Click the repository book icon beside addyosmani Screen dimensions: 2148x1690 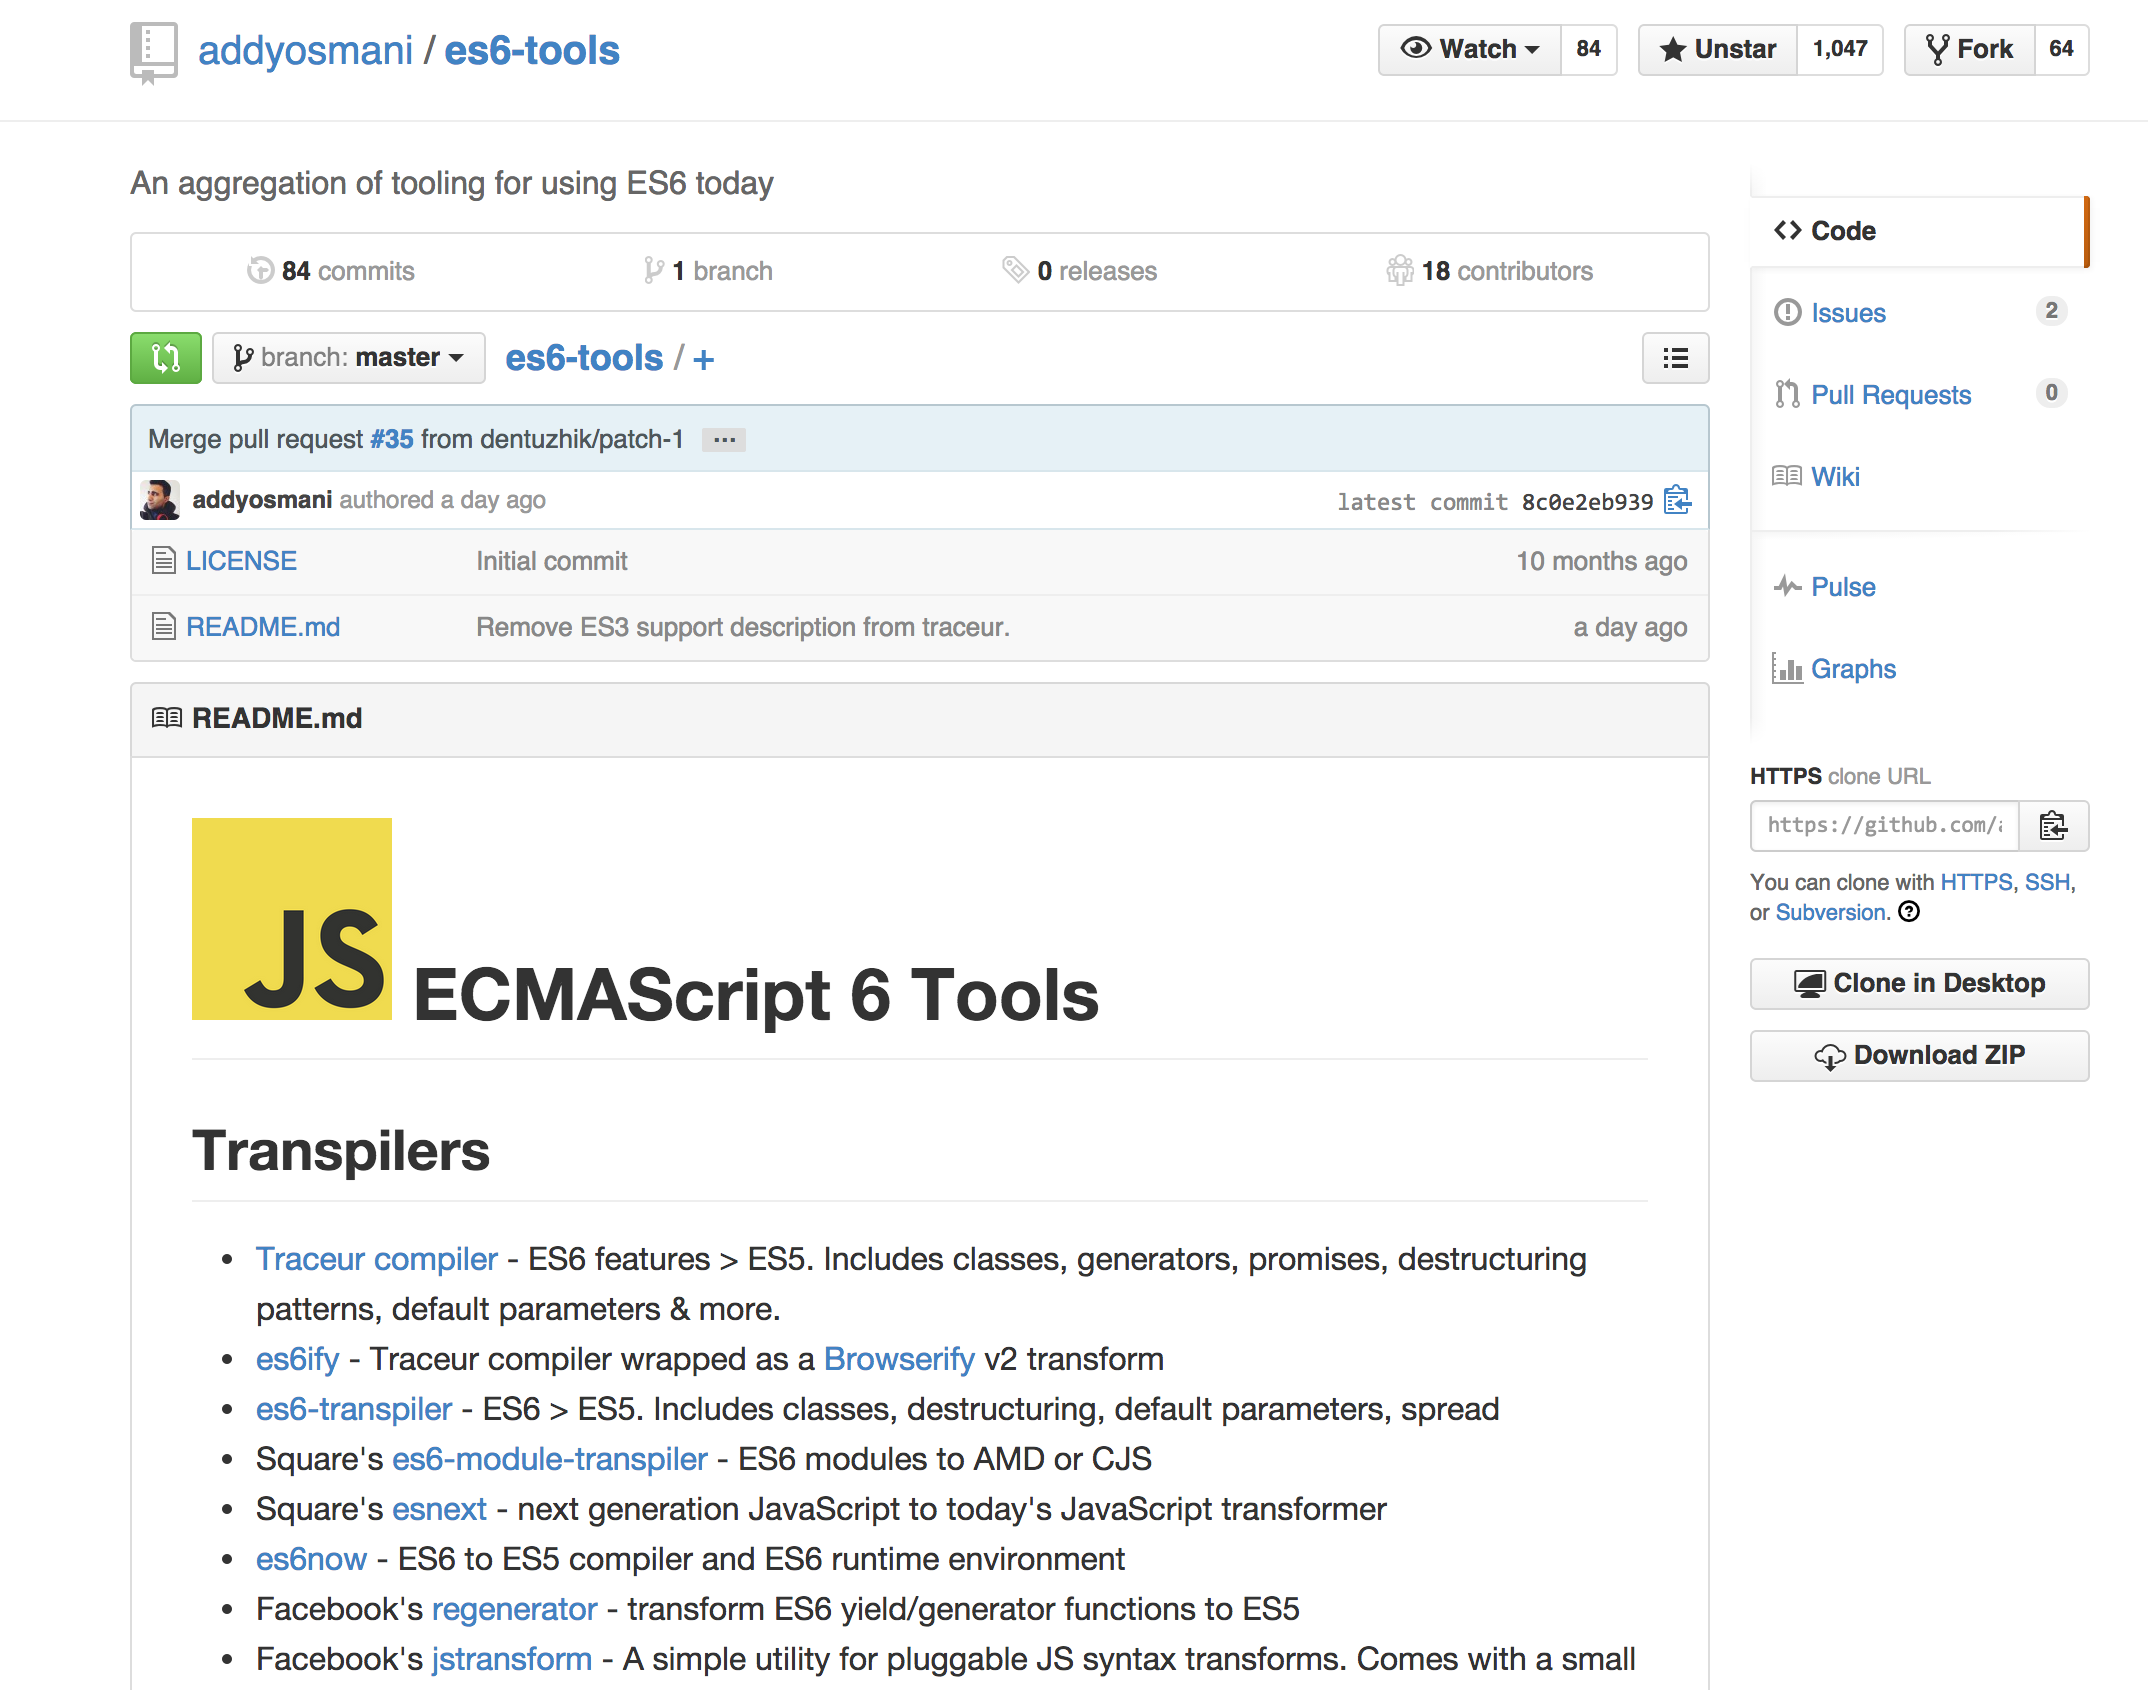[153, 52]
